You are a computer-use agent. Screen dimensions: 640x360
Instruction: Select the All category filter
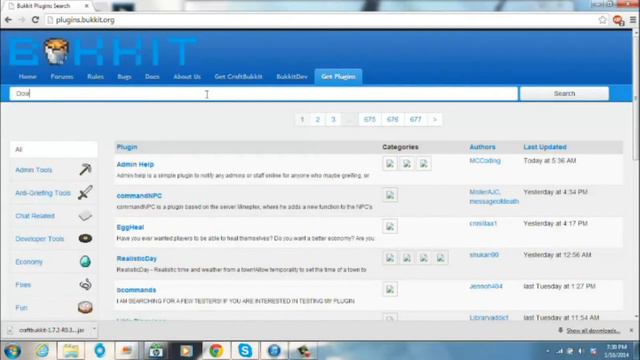[x=53, y=149]
